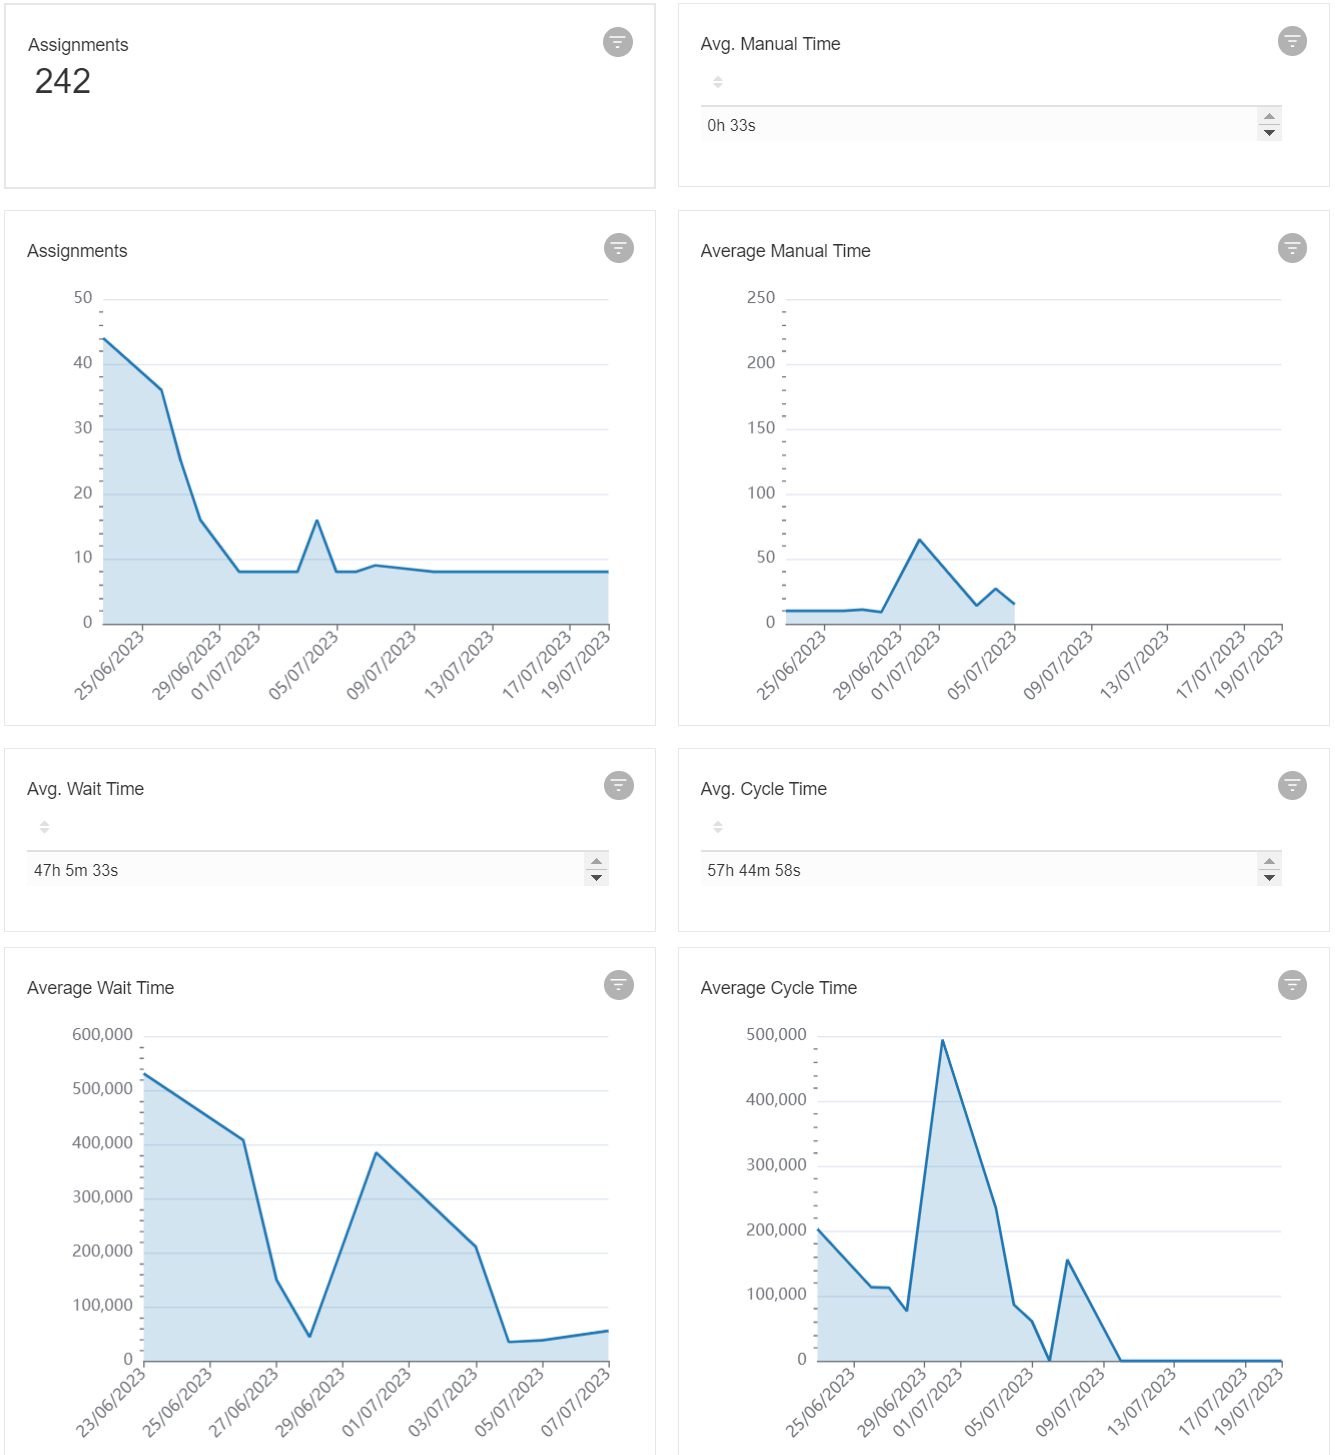
Task: Click the 600,000 label on Average Wait Time axis
Action: pyautogui.click(x=102, y=1034)
